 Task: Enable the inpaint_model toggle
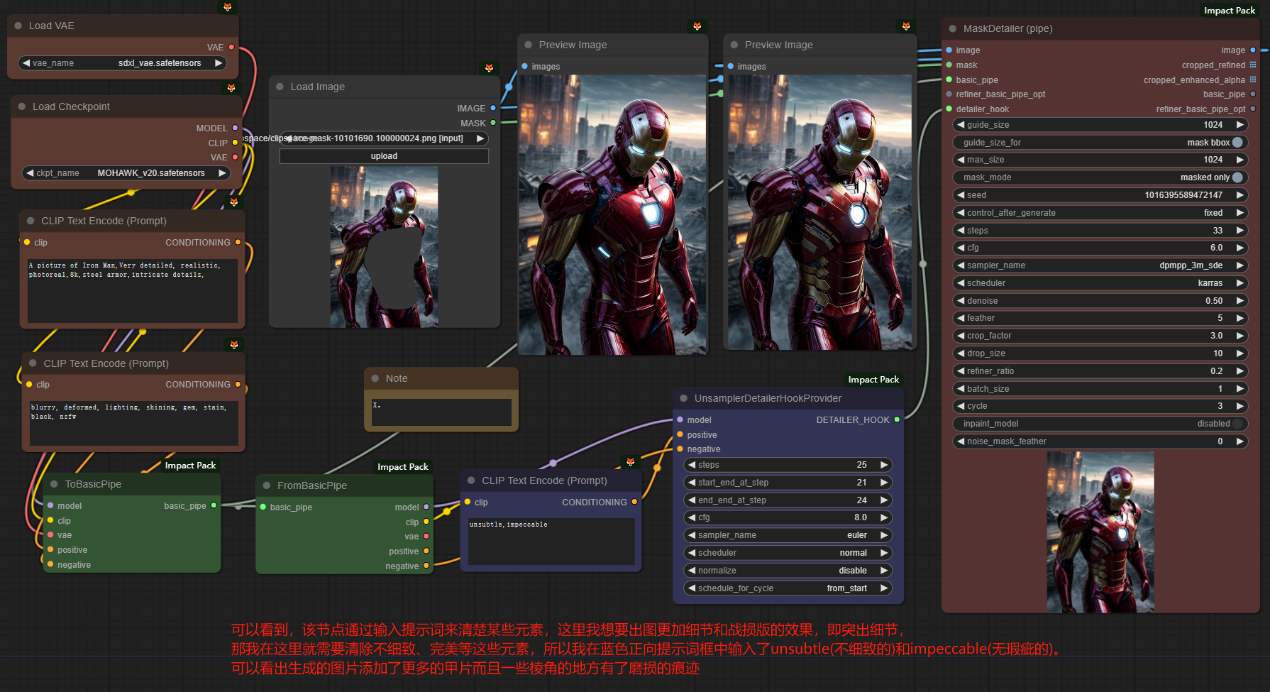pyautogui.click(x=1238, y=423)
